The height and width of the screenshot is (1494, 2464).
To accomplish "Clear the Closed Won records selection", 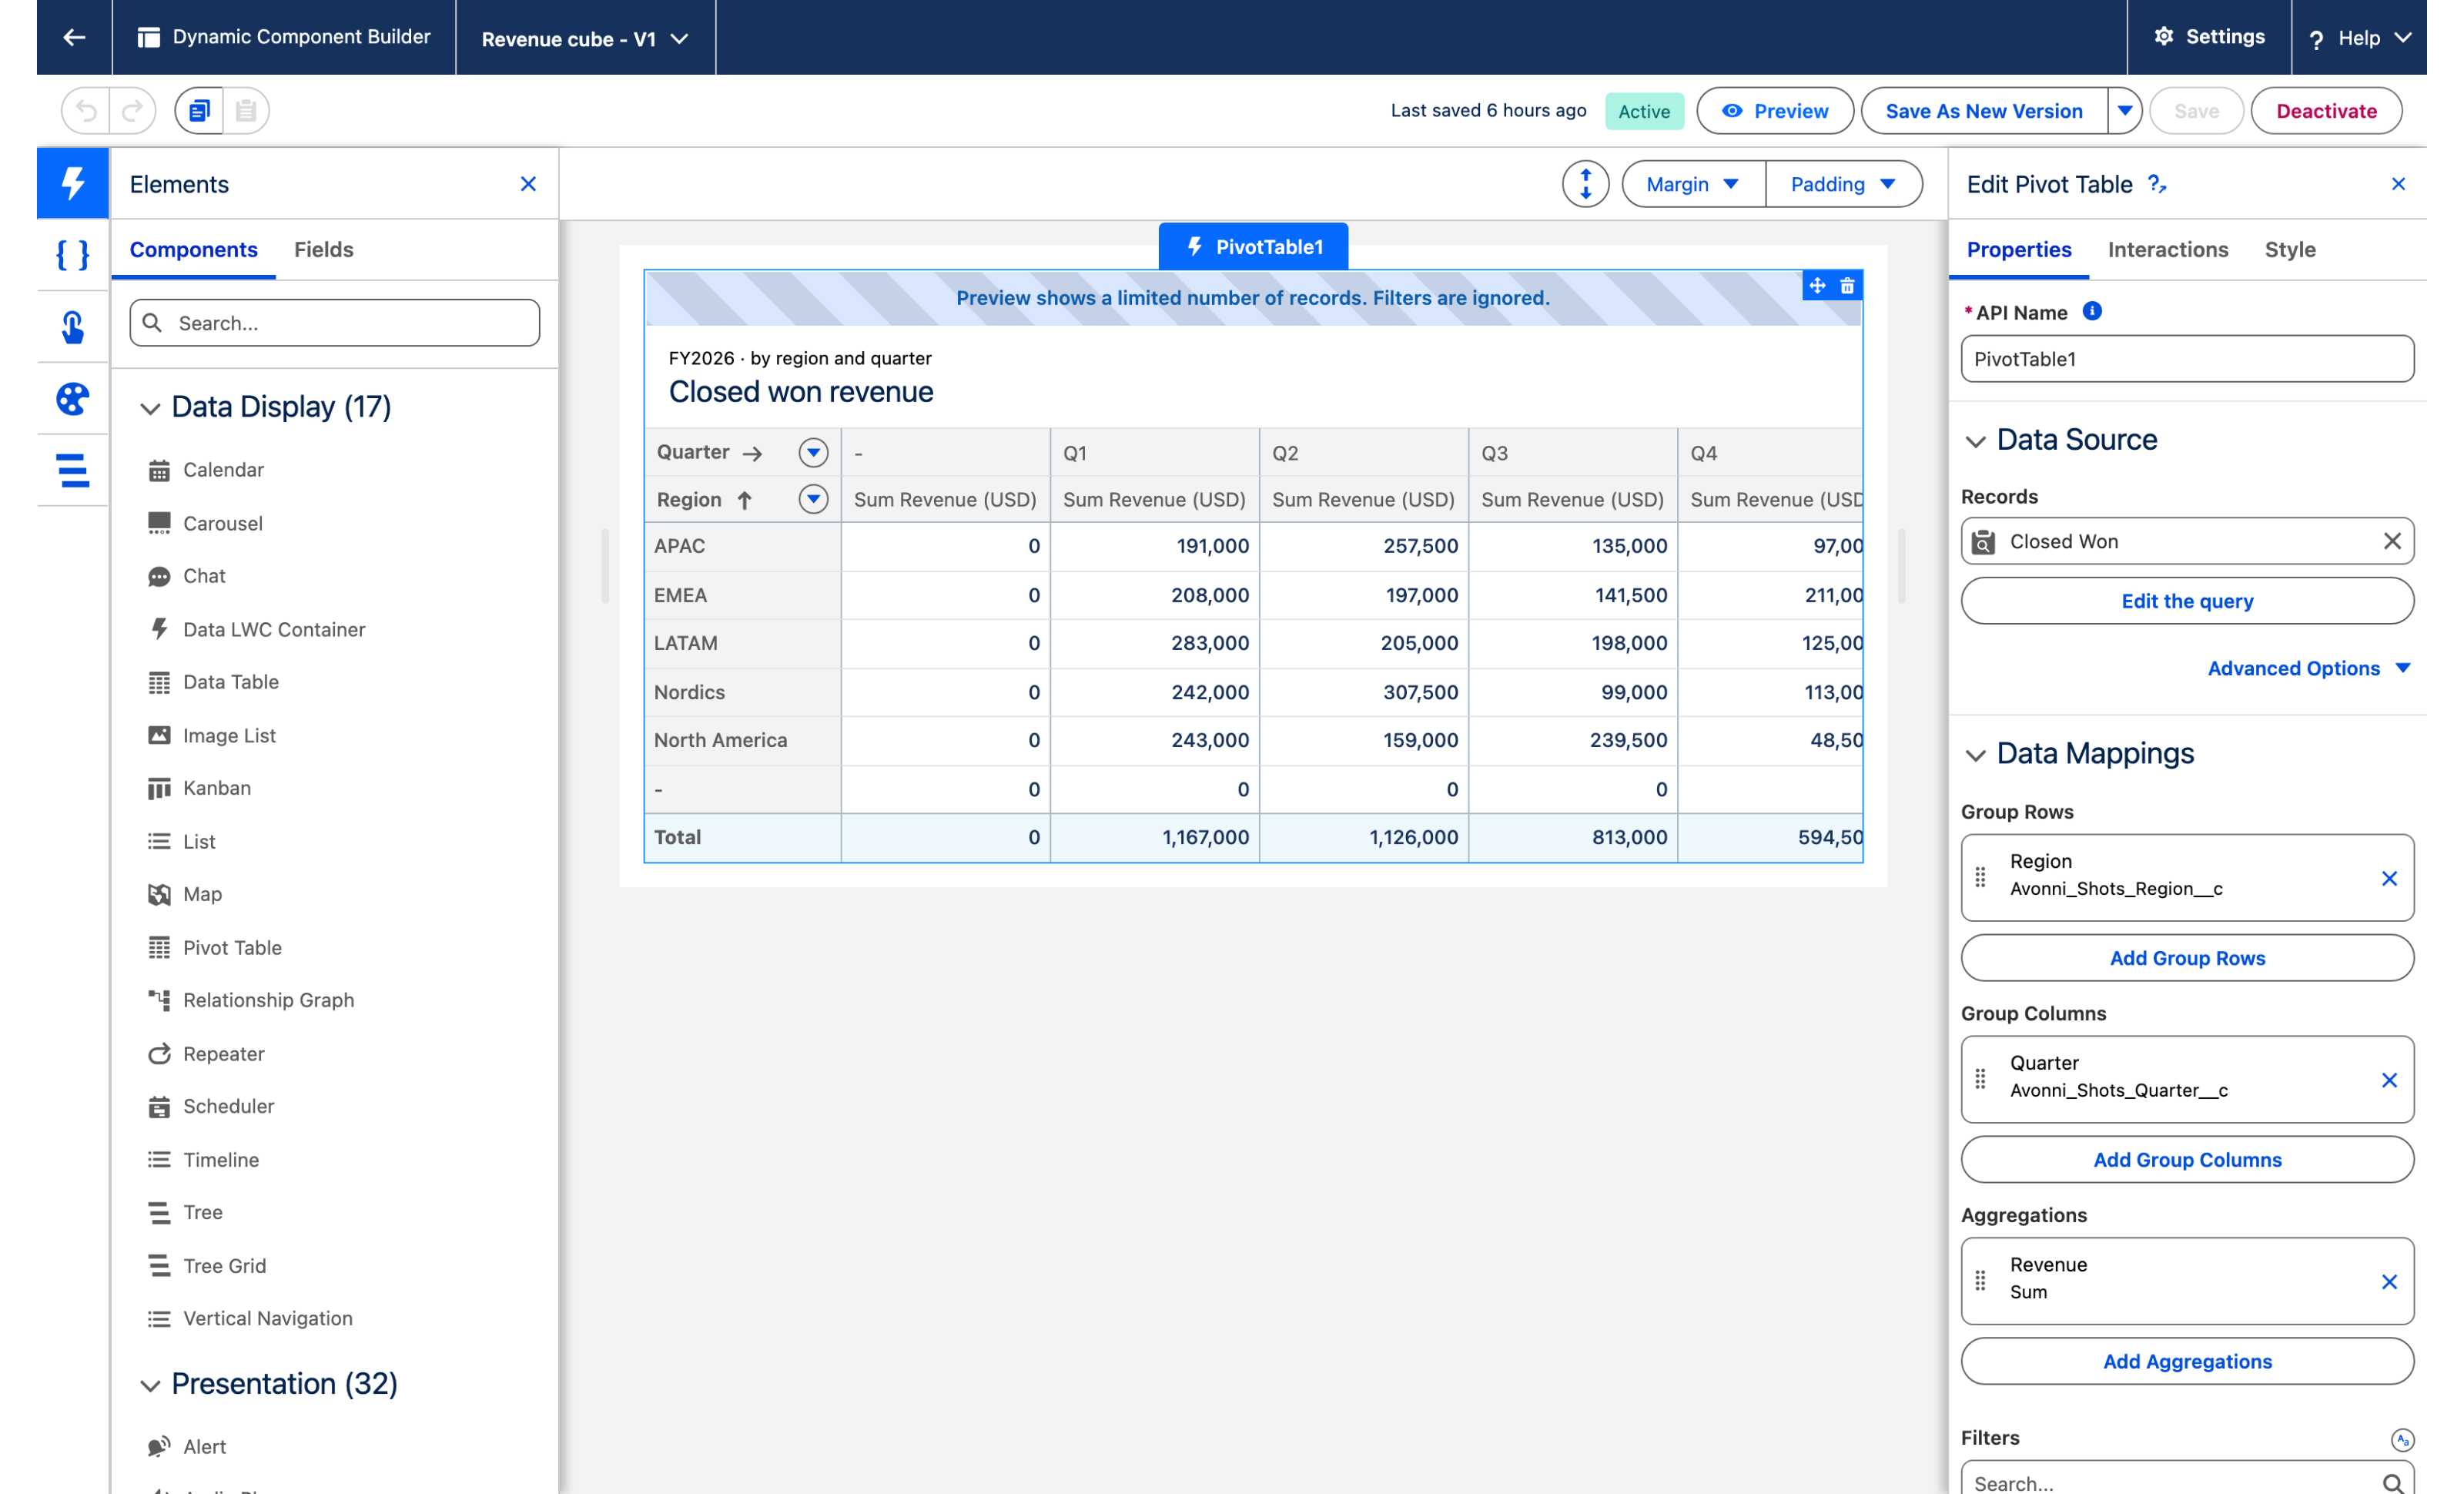I will pyautogui.click(x=2391, y=541).
